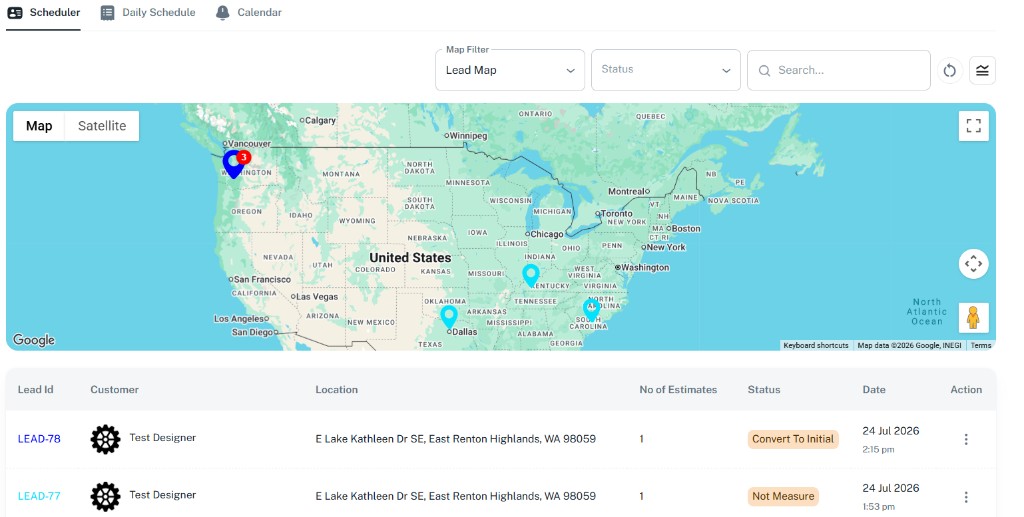Click the Lead Id column header
The width and height of the screenshot is (1024, 517).
[35, 390]
